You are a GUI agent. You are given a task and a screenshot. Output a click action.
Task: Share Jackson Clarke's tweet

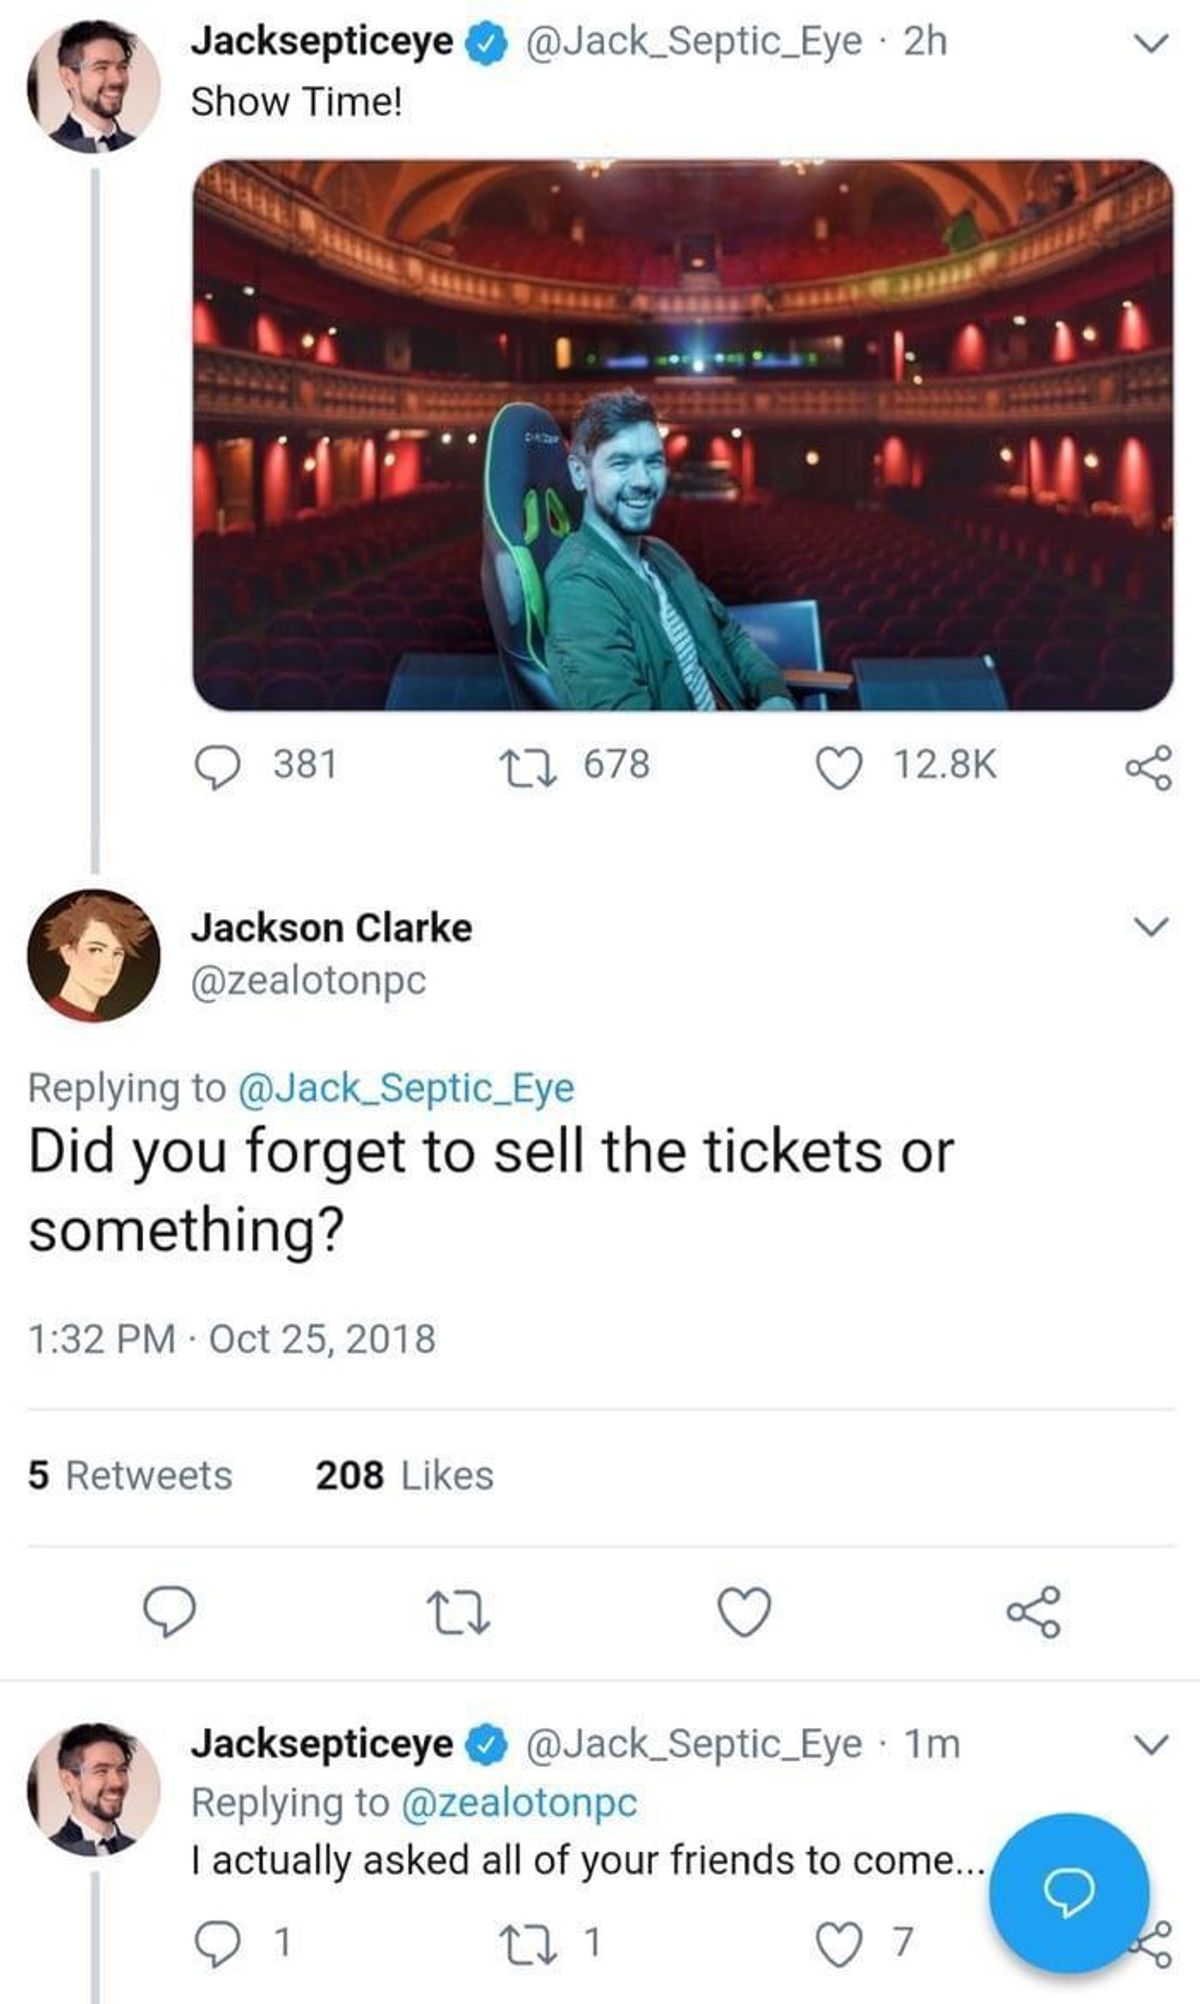pos(1034,1611)
